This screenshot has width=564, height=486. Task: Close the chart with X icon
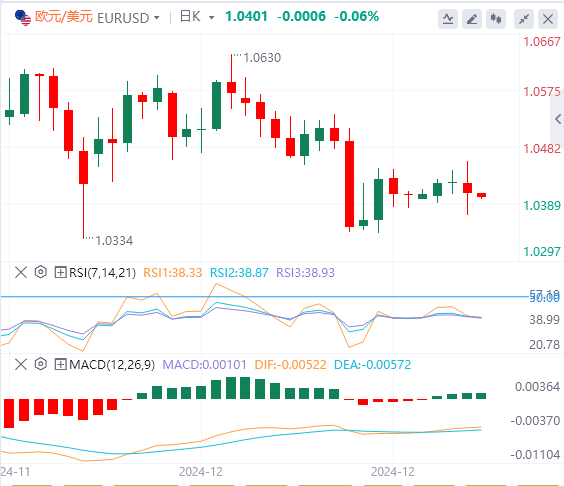coord(548,19)
